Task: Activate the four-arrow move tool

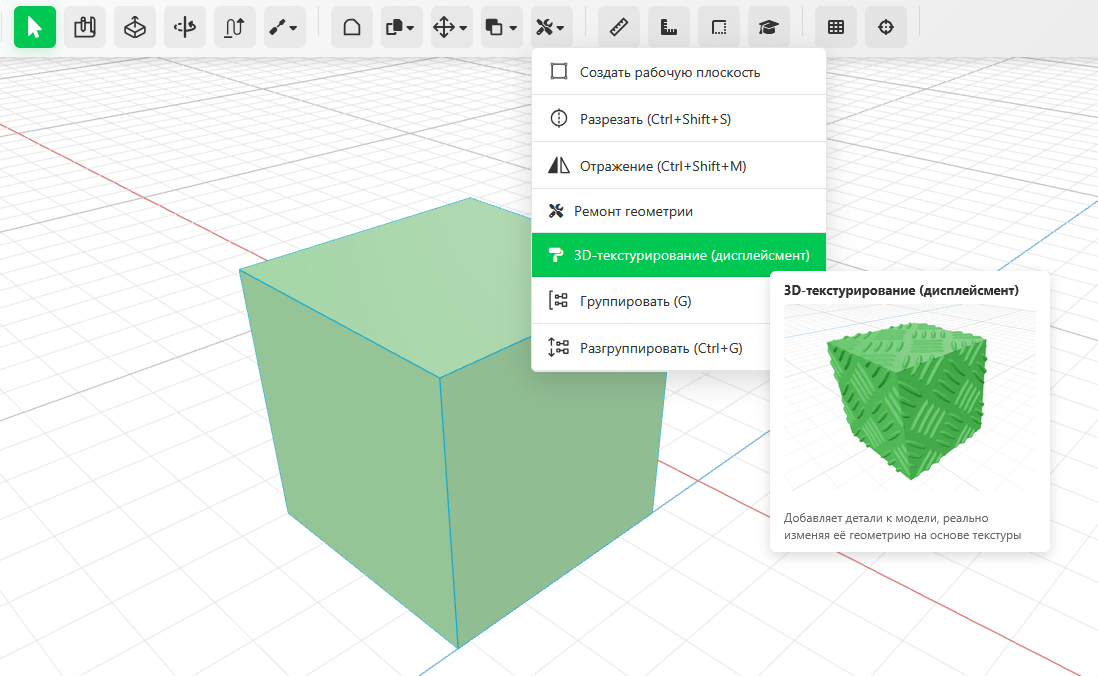Action: click(x=444, y=27)
